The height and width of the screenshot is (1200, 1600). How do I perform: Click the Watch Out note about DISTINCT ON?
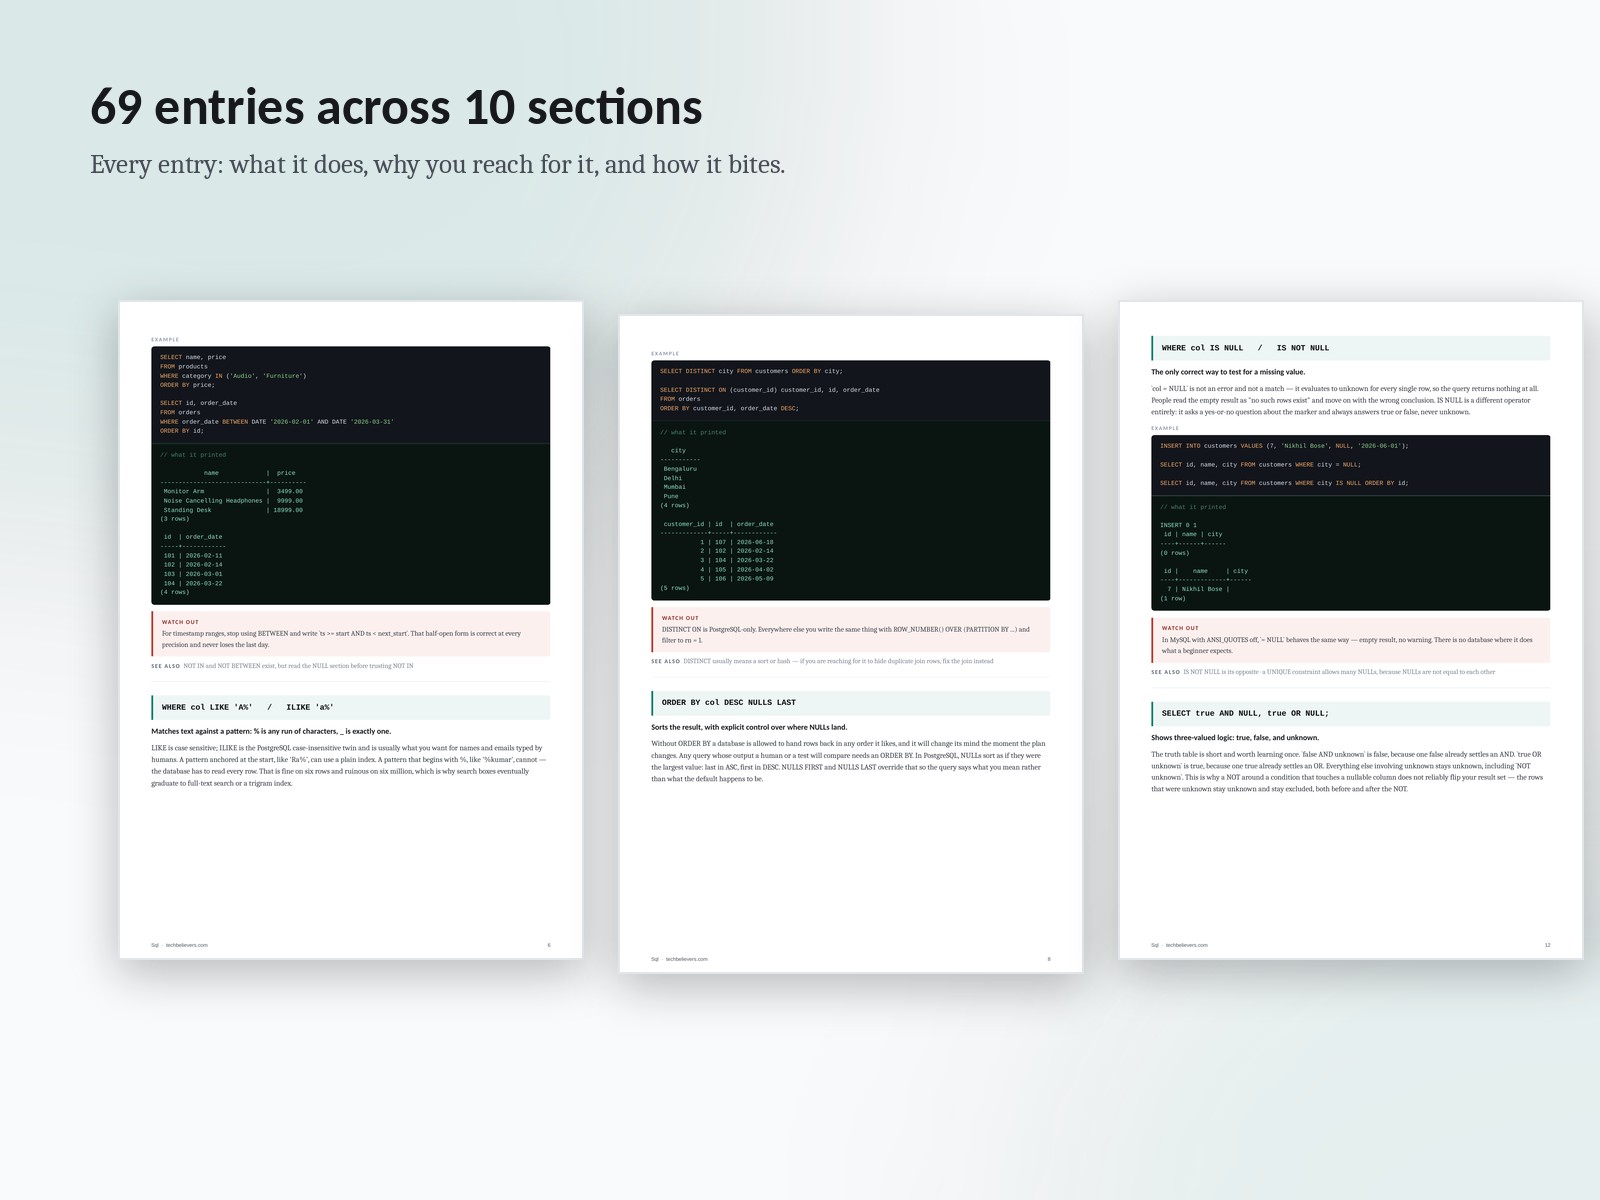tap(851, 630)
